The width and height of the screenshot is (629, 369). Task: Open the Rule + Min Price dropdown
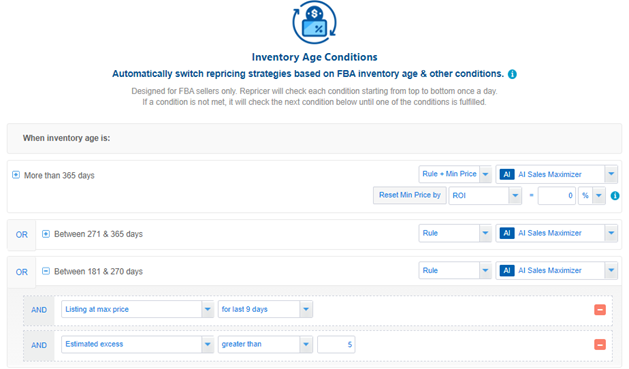click(455, 174)
